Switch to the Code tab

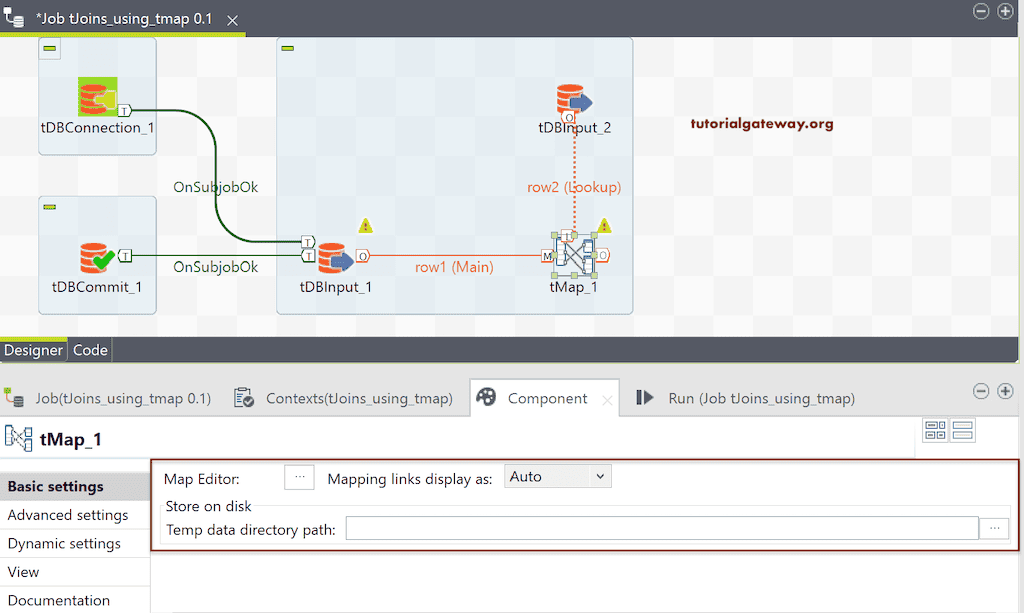89,350
